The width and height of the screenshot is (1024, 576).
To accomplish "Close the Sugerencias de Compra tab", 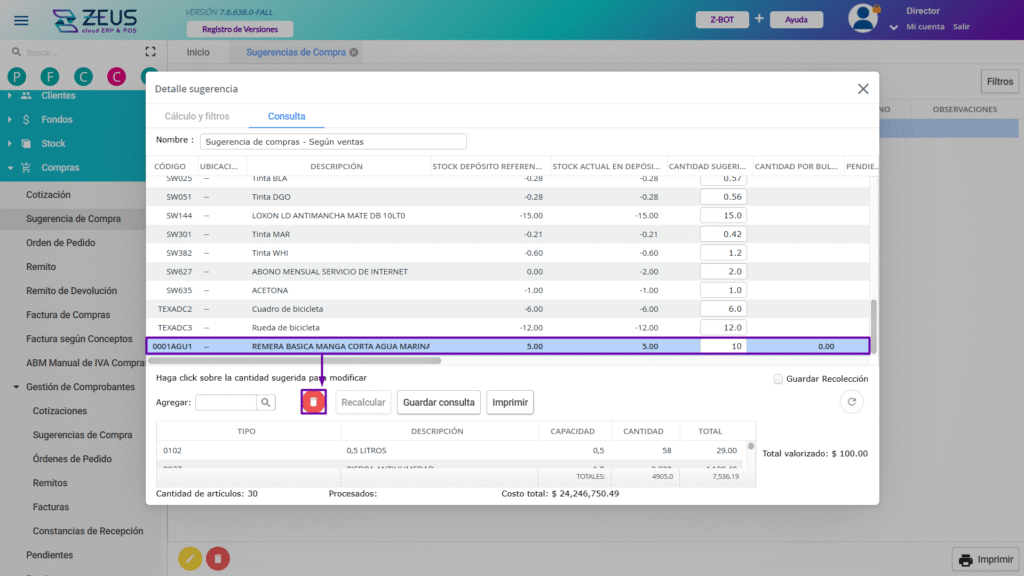I will [x=354, y=52].
